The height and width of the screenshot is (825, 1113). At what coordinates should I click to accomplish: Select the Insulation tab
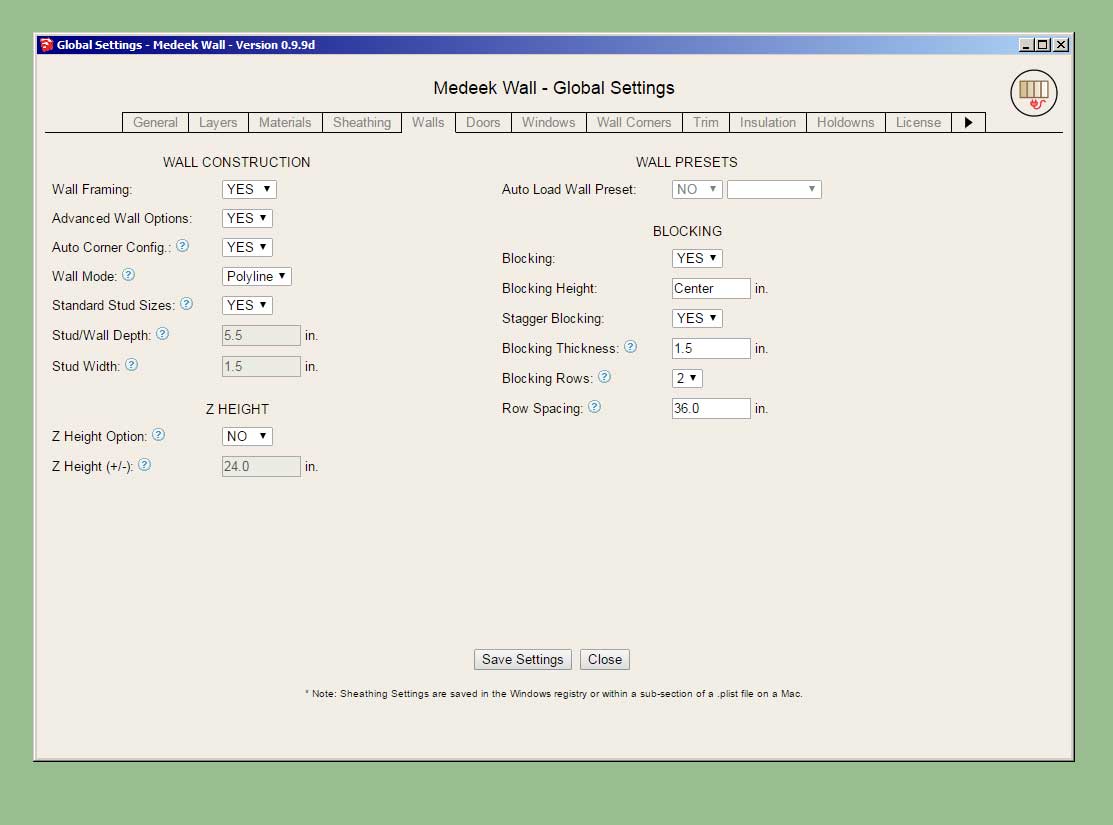pos(768,122)
